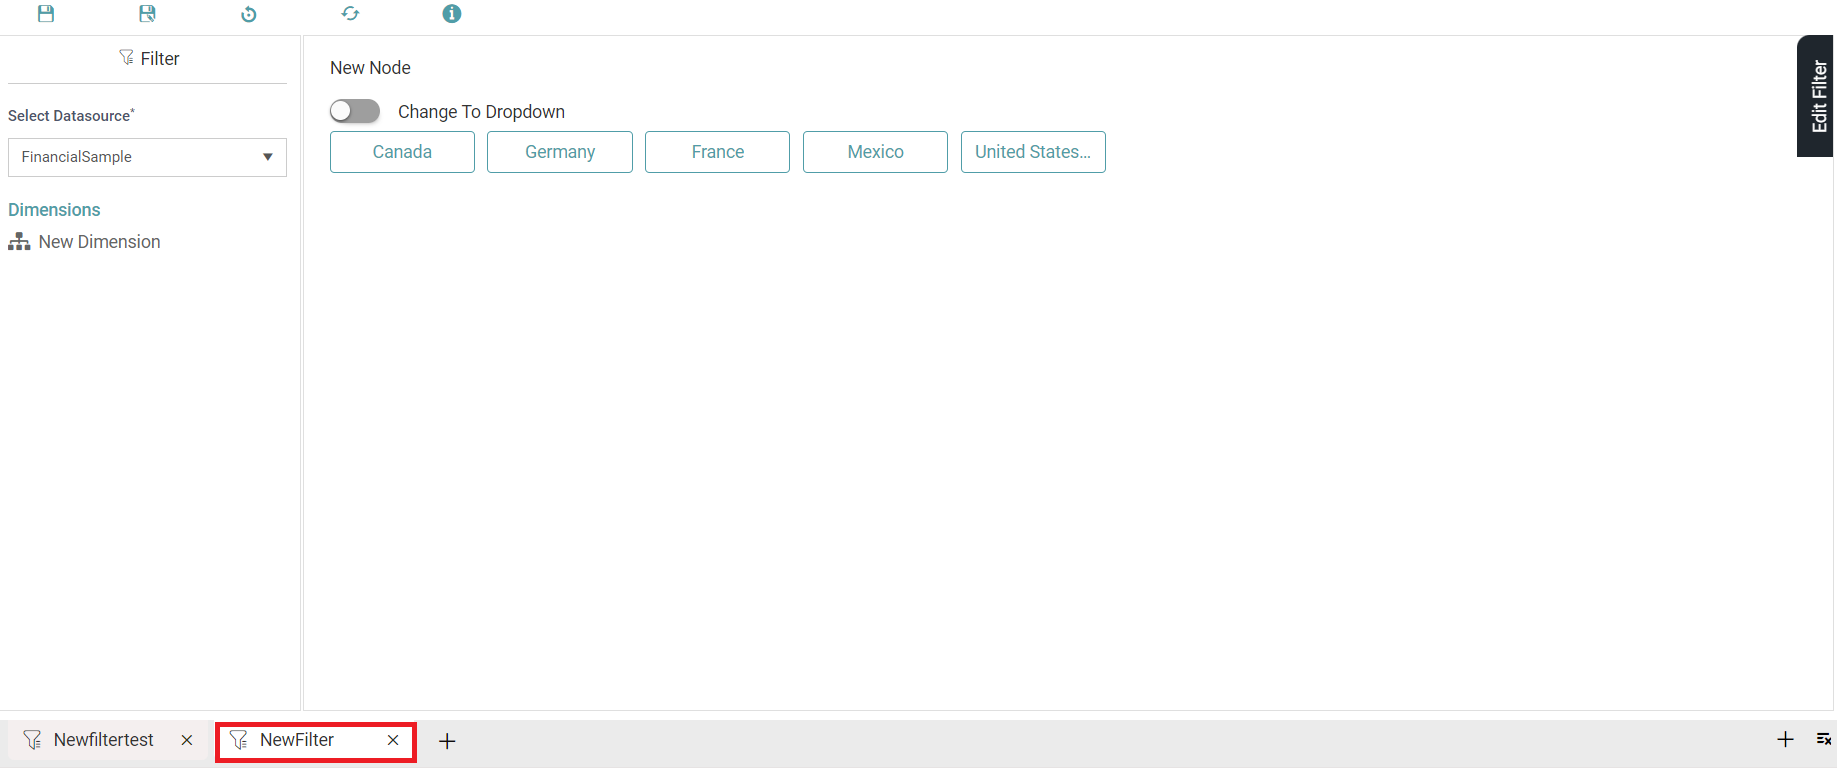Toggle the Change To Dropdown switch
Viewport: 1837px width, 772px height.
tap(355, 111)
